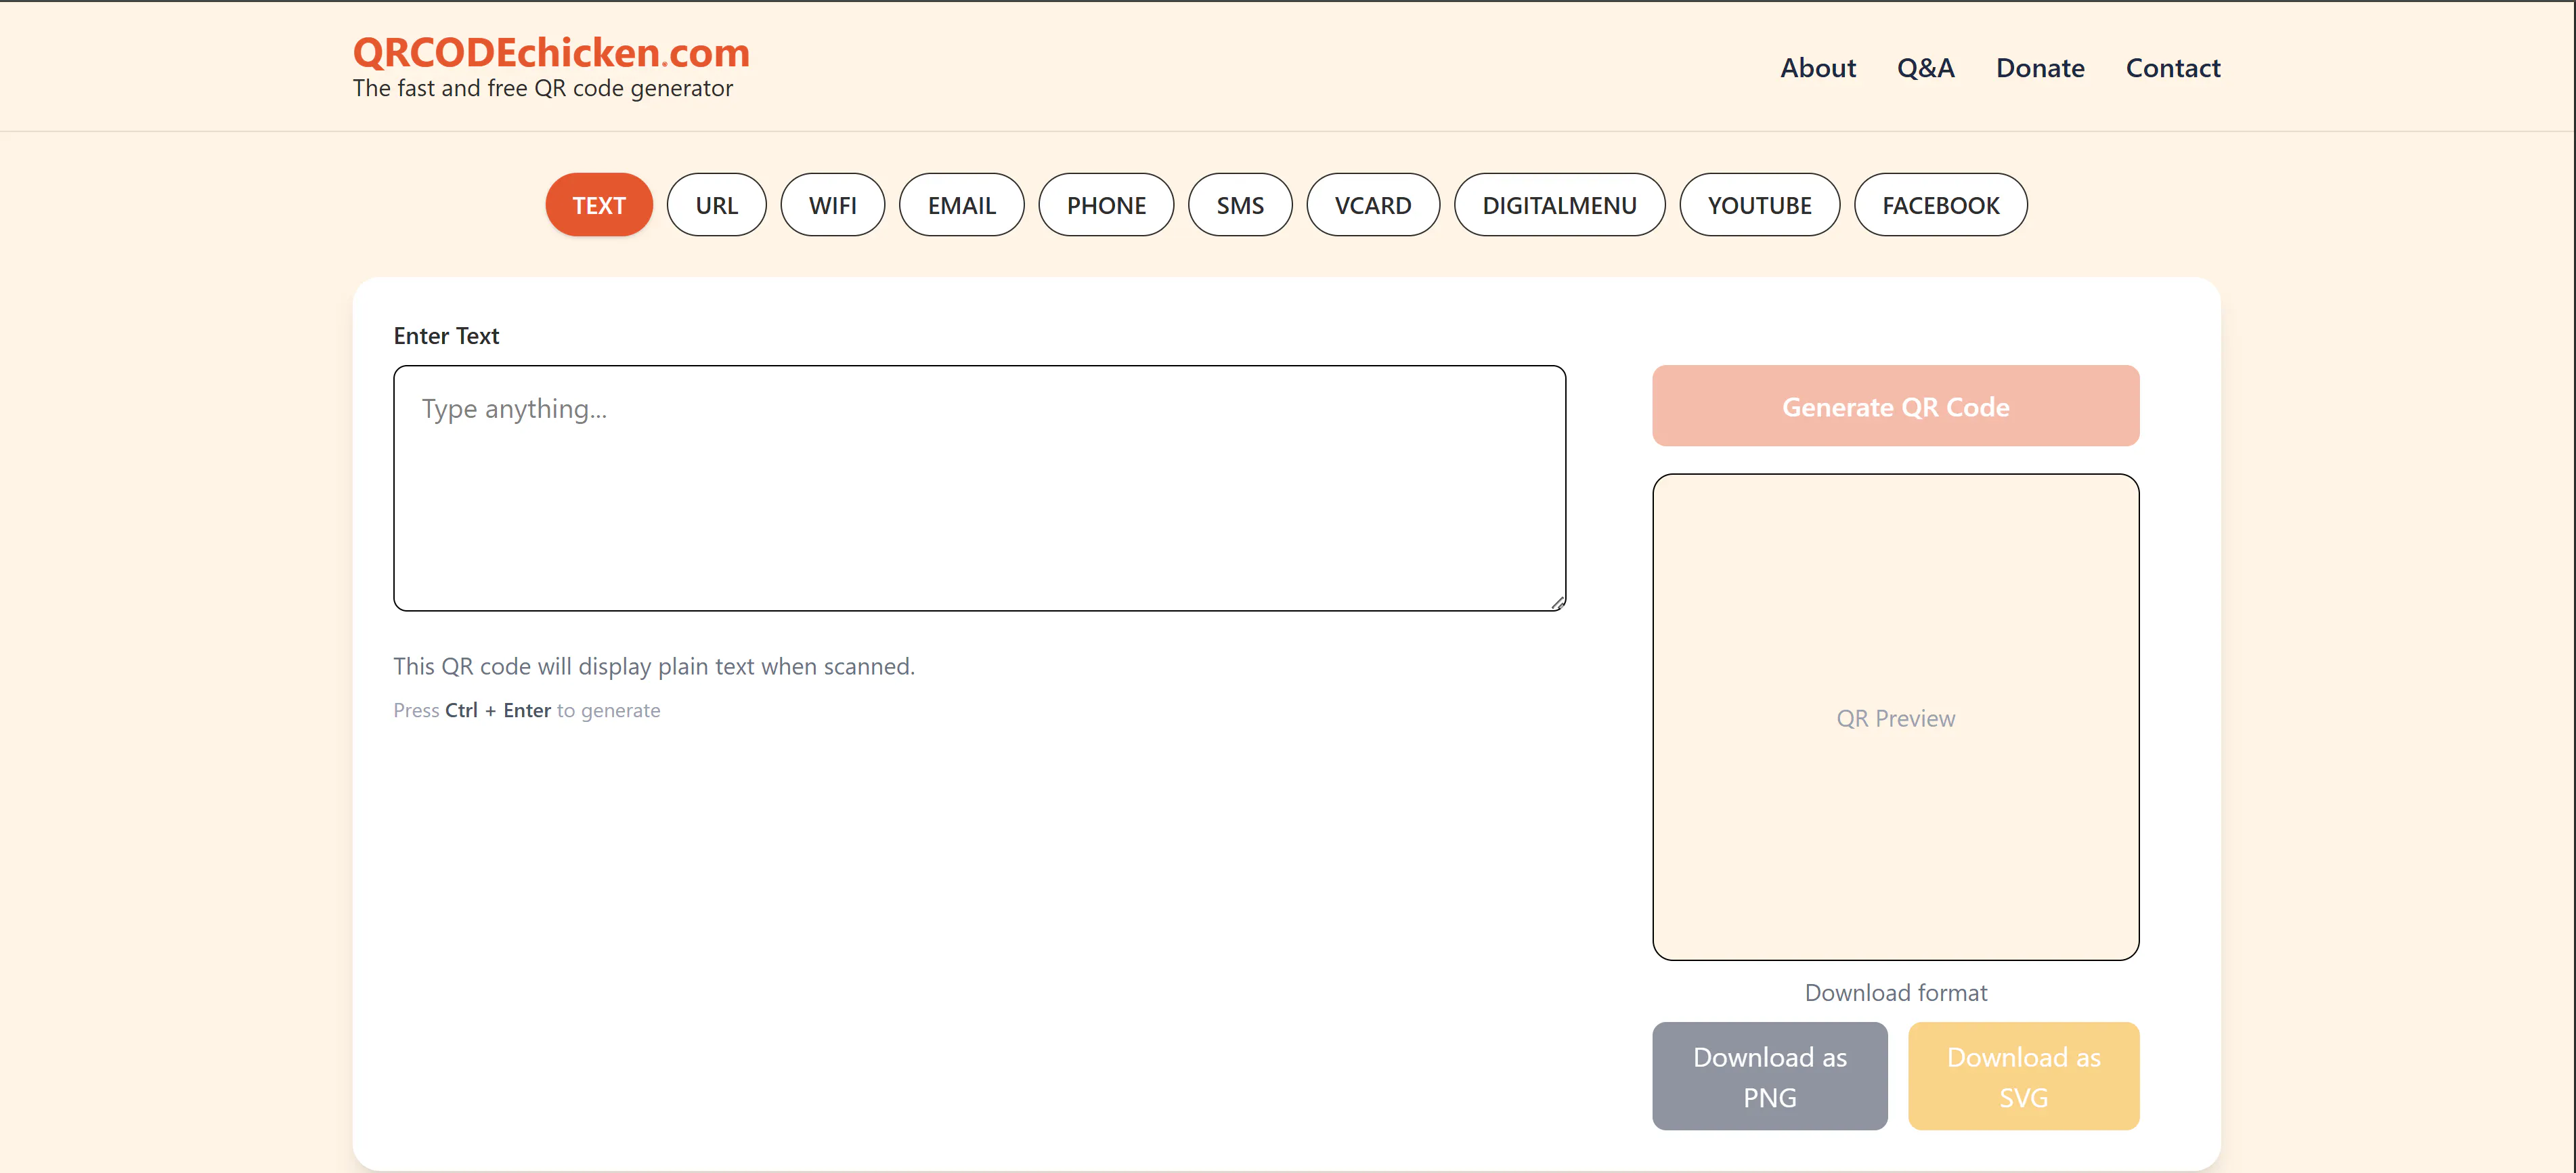Open the Donate link
This screenshot has width=2576, height=1173.
(x=2039, y=68)
